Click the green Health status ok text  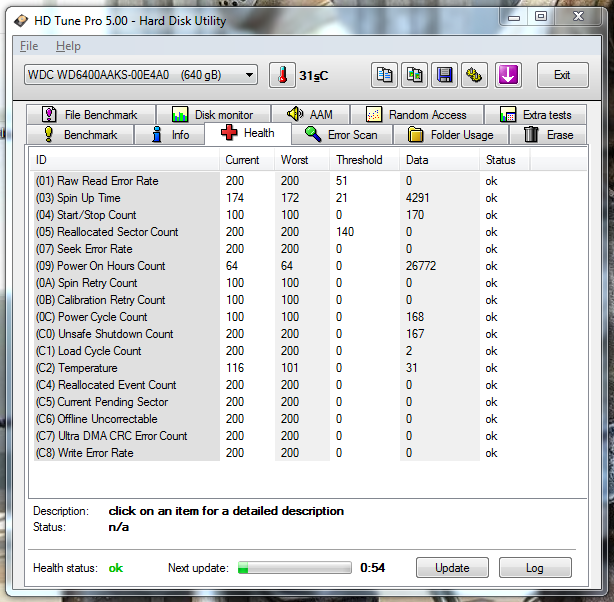[x=116, y=568]
